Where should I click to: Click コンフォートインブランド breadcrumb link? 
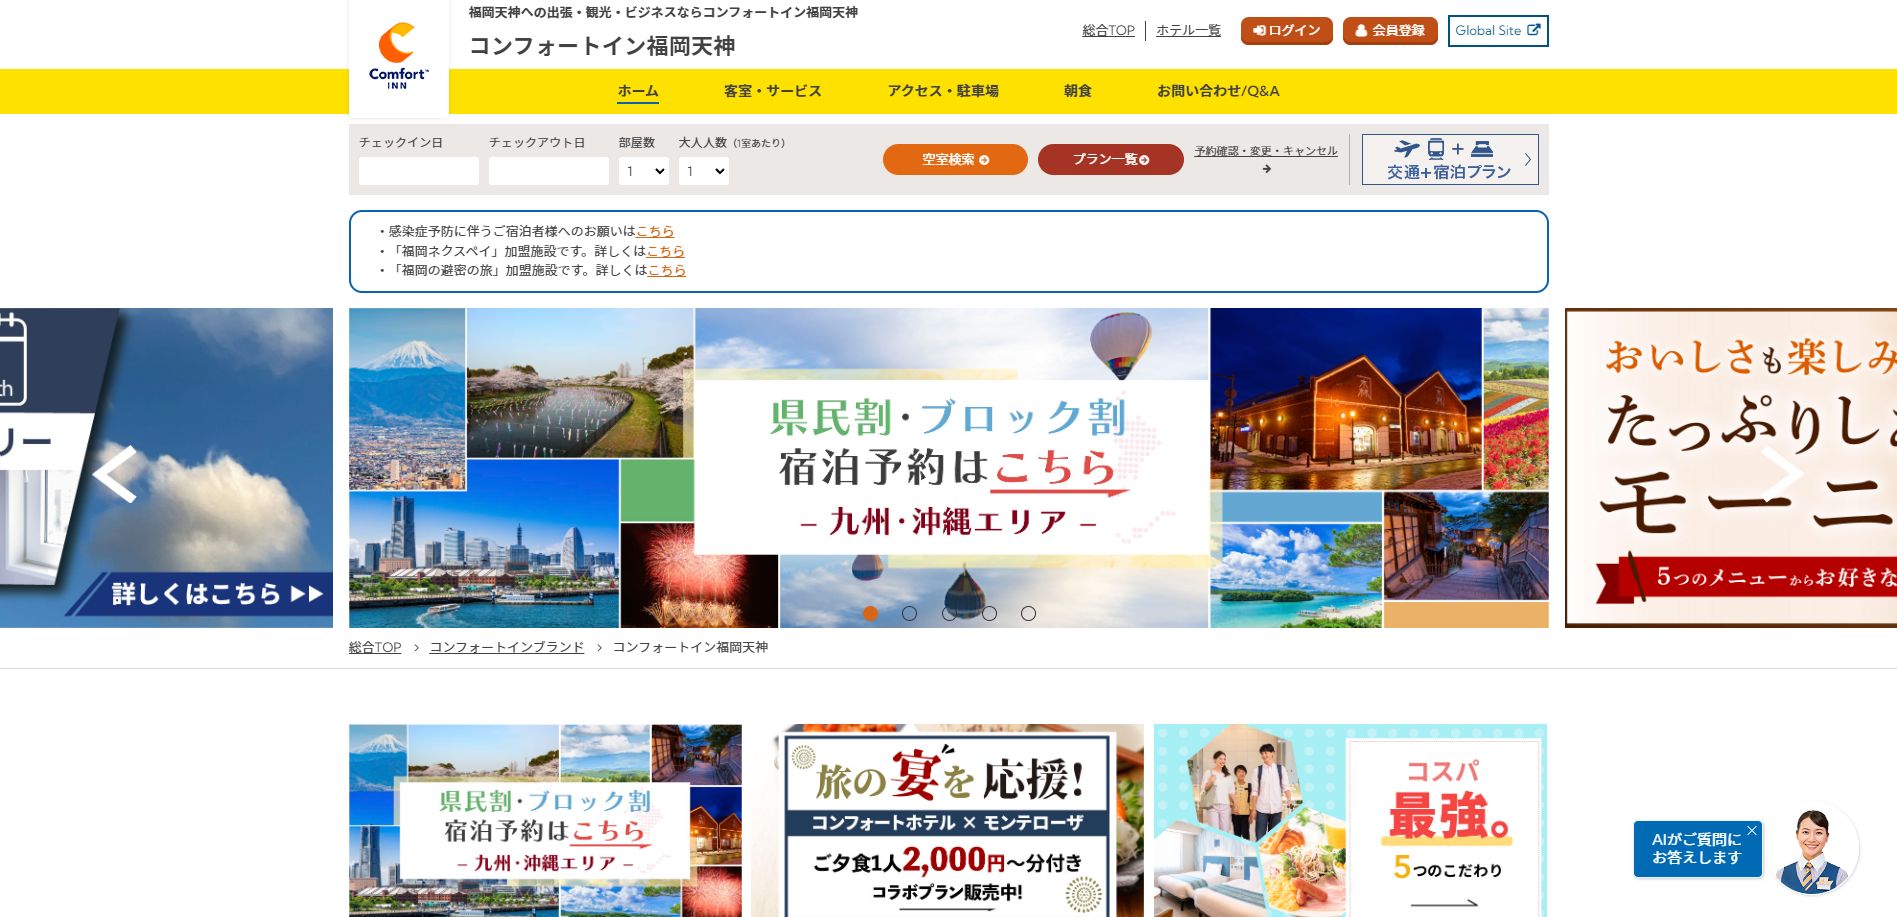(507, 647)
